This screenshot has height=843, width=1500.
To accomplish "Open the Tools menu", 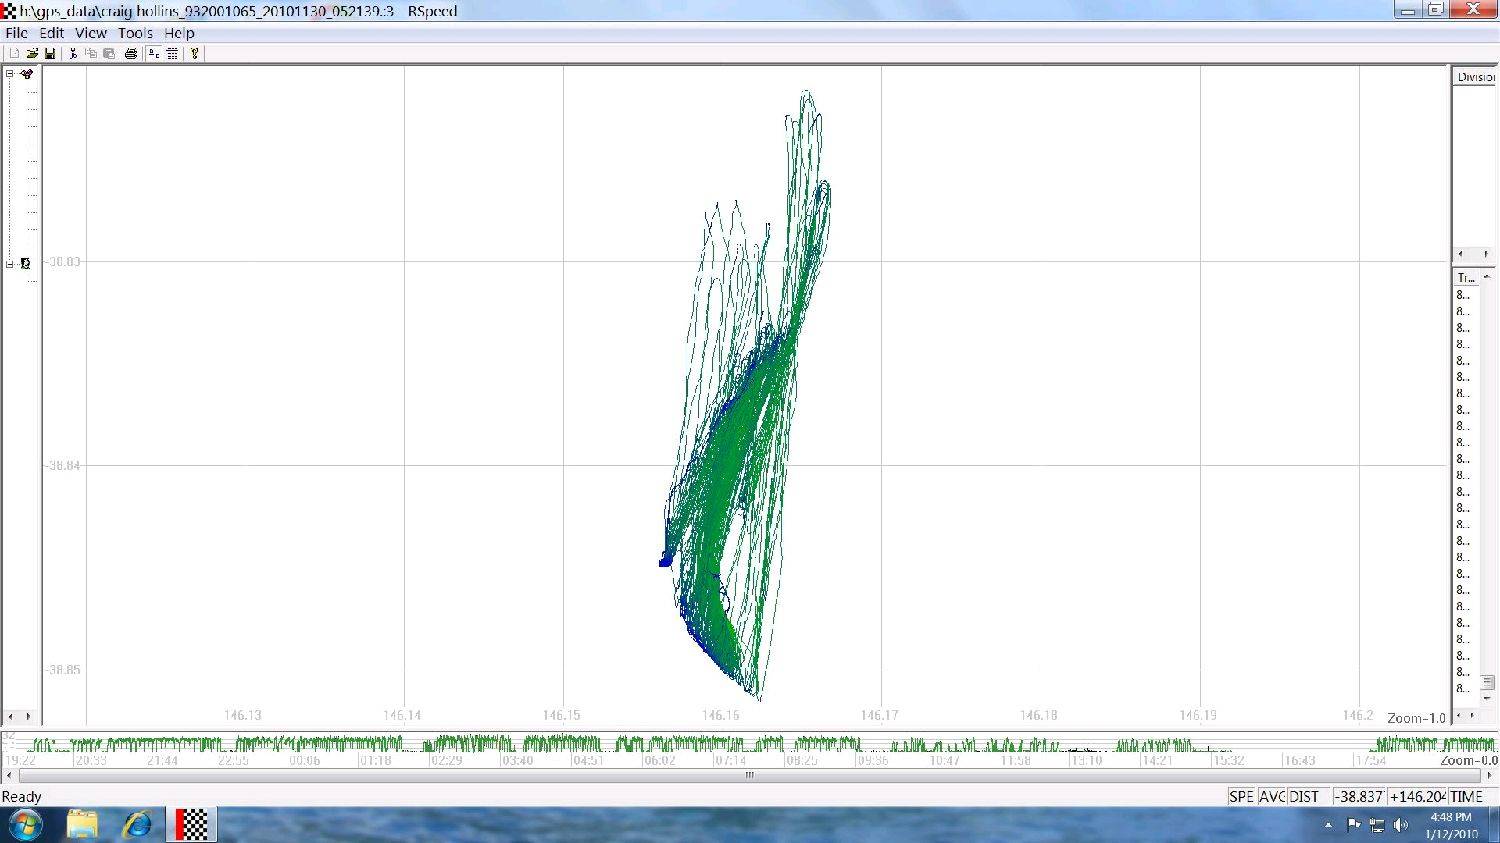I will point(135,33).
